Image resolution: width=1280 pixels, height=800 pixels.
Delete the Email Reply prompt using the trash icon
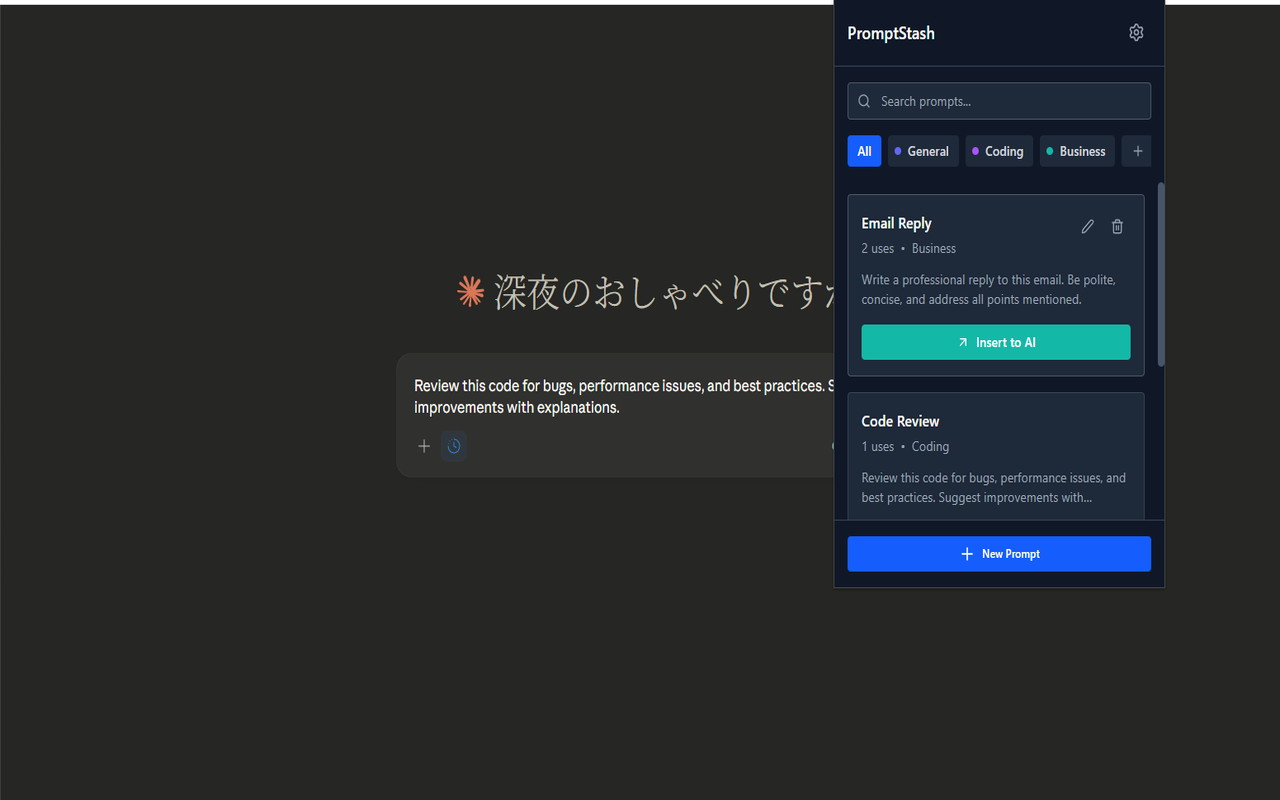tap(1117, 226)
